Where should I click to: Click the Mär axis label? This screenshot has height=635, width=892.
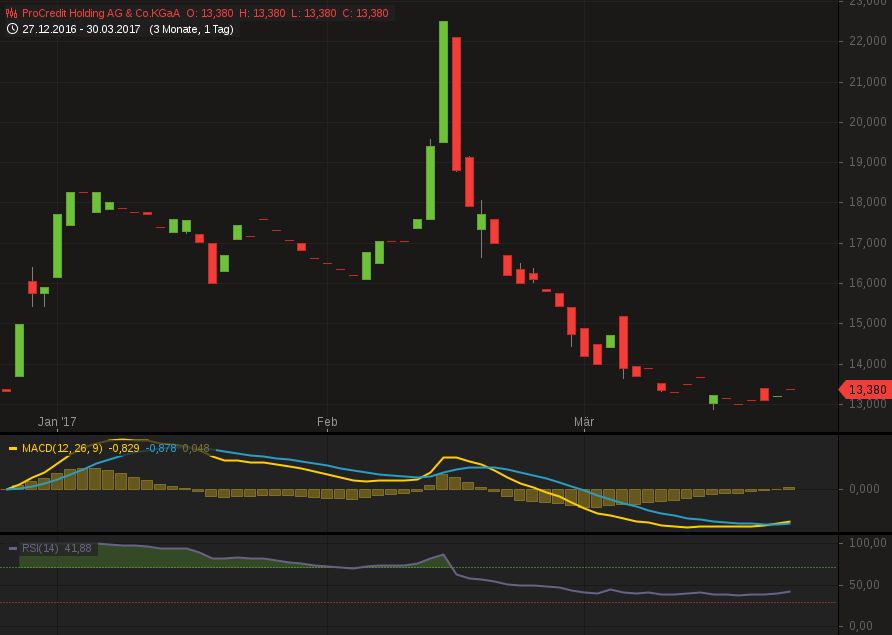pyautogui.click(x=584, y=422)
